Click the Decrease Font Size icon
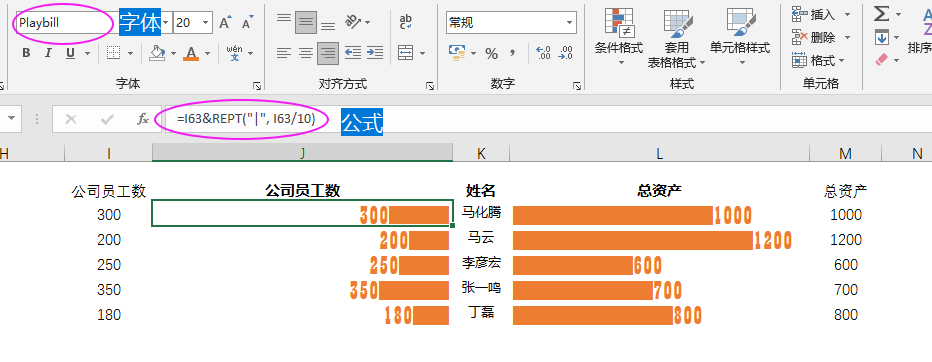Screen dimensions: 932x362 coord(247,23)
